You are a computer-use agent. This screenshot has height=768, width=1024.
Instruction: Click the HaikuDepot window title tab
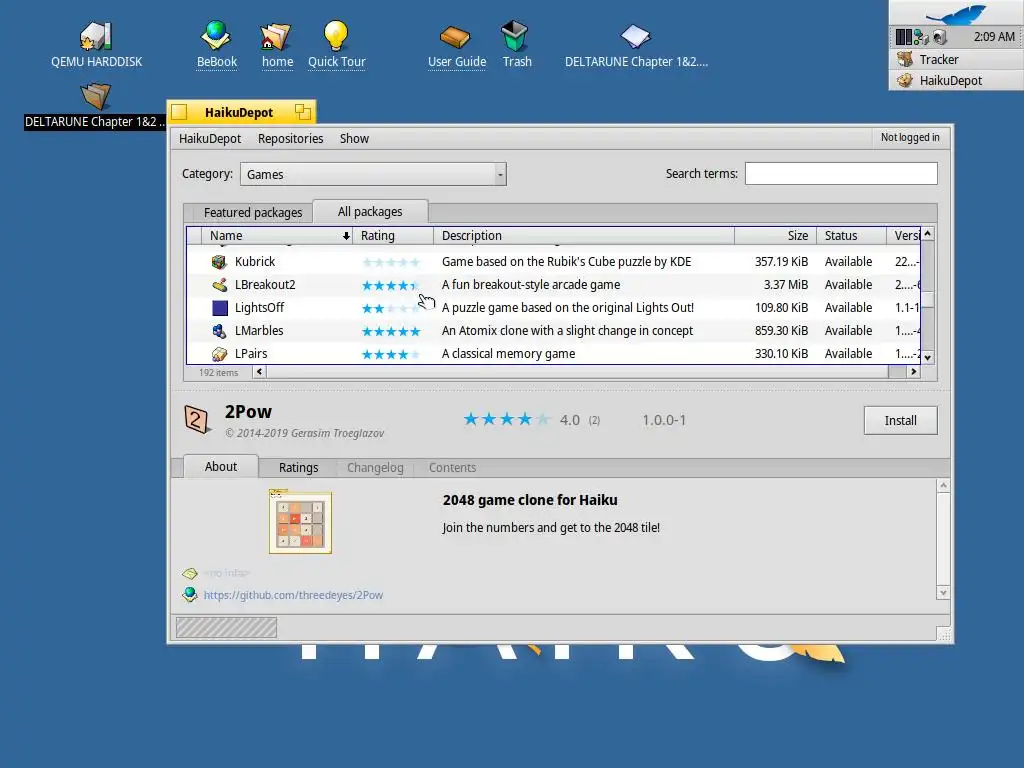pyautogui.click(x=241, y=112)
